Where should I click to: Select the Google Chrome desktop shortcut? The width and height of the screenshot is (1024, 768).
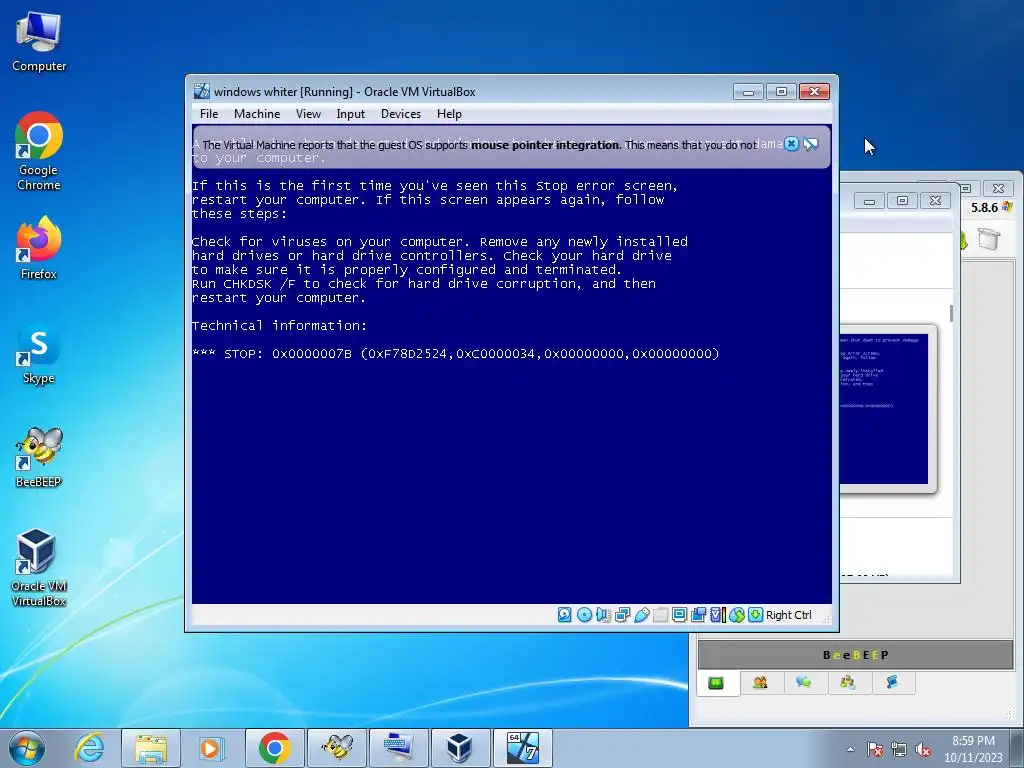(x=39, y=152)
